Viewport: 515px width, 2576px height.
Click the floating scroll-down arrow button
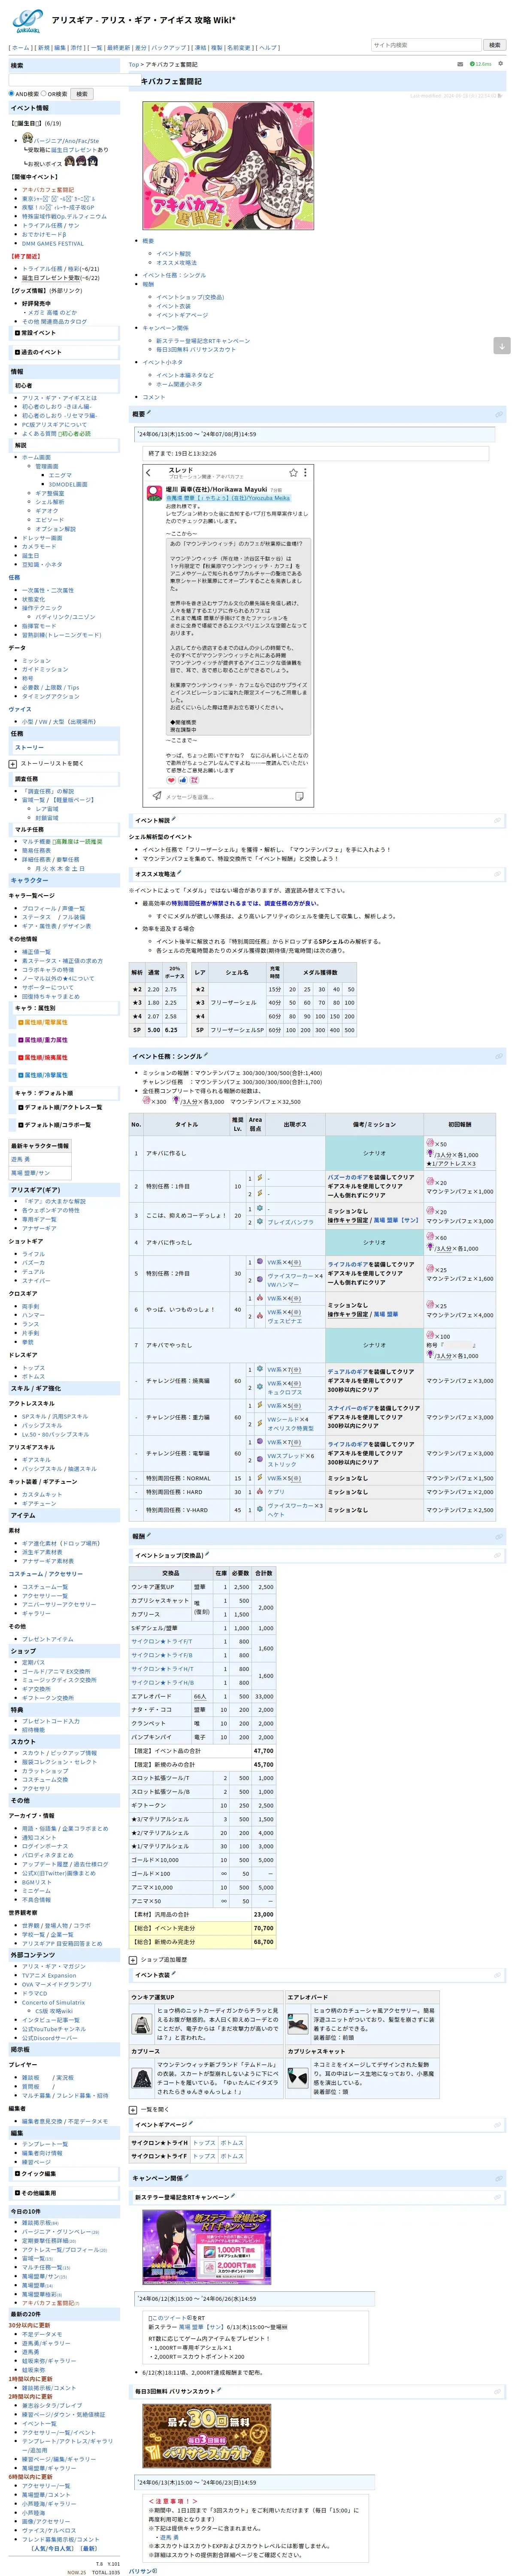[502, 345]
